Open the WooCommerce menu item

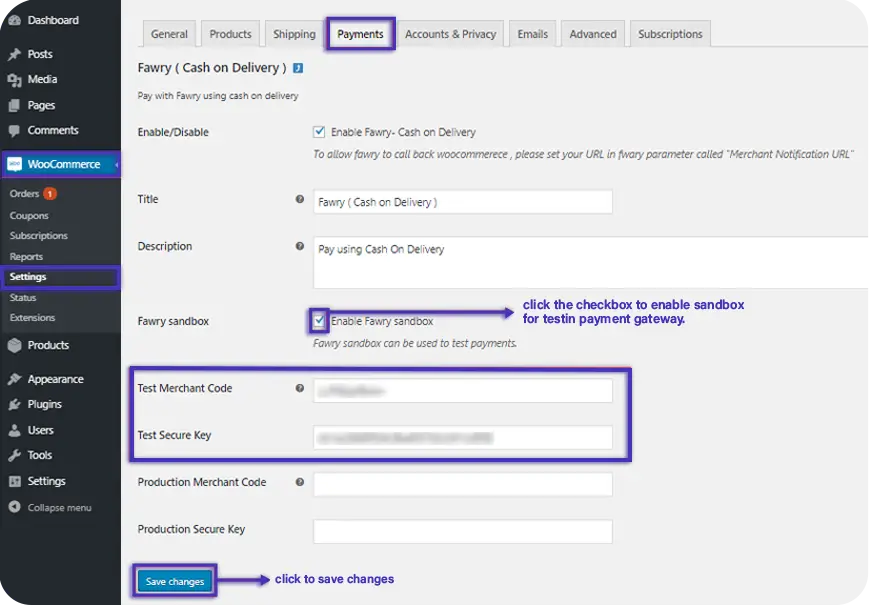point(64,165)
